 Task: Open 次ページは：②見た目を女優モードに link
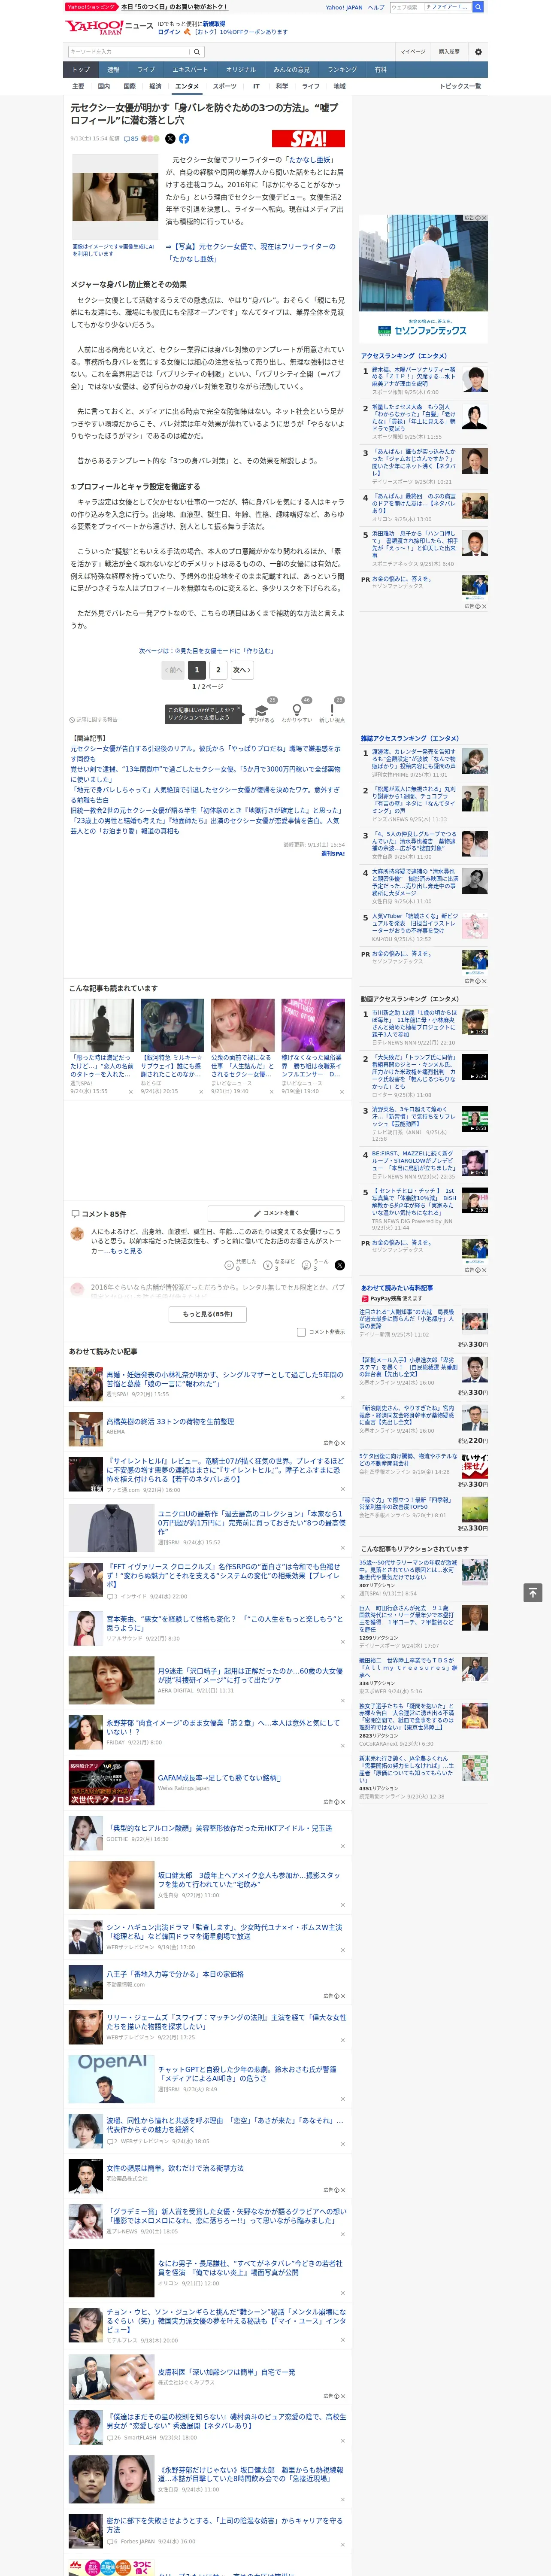(206, 650)
